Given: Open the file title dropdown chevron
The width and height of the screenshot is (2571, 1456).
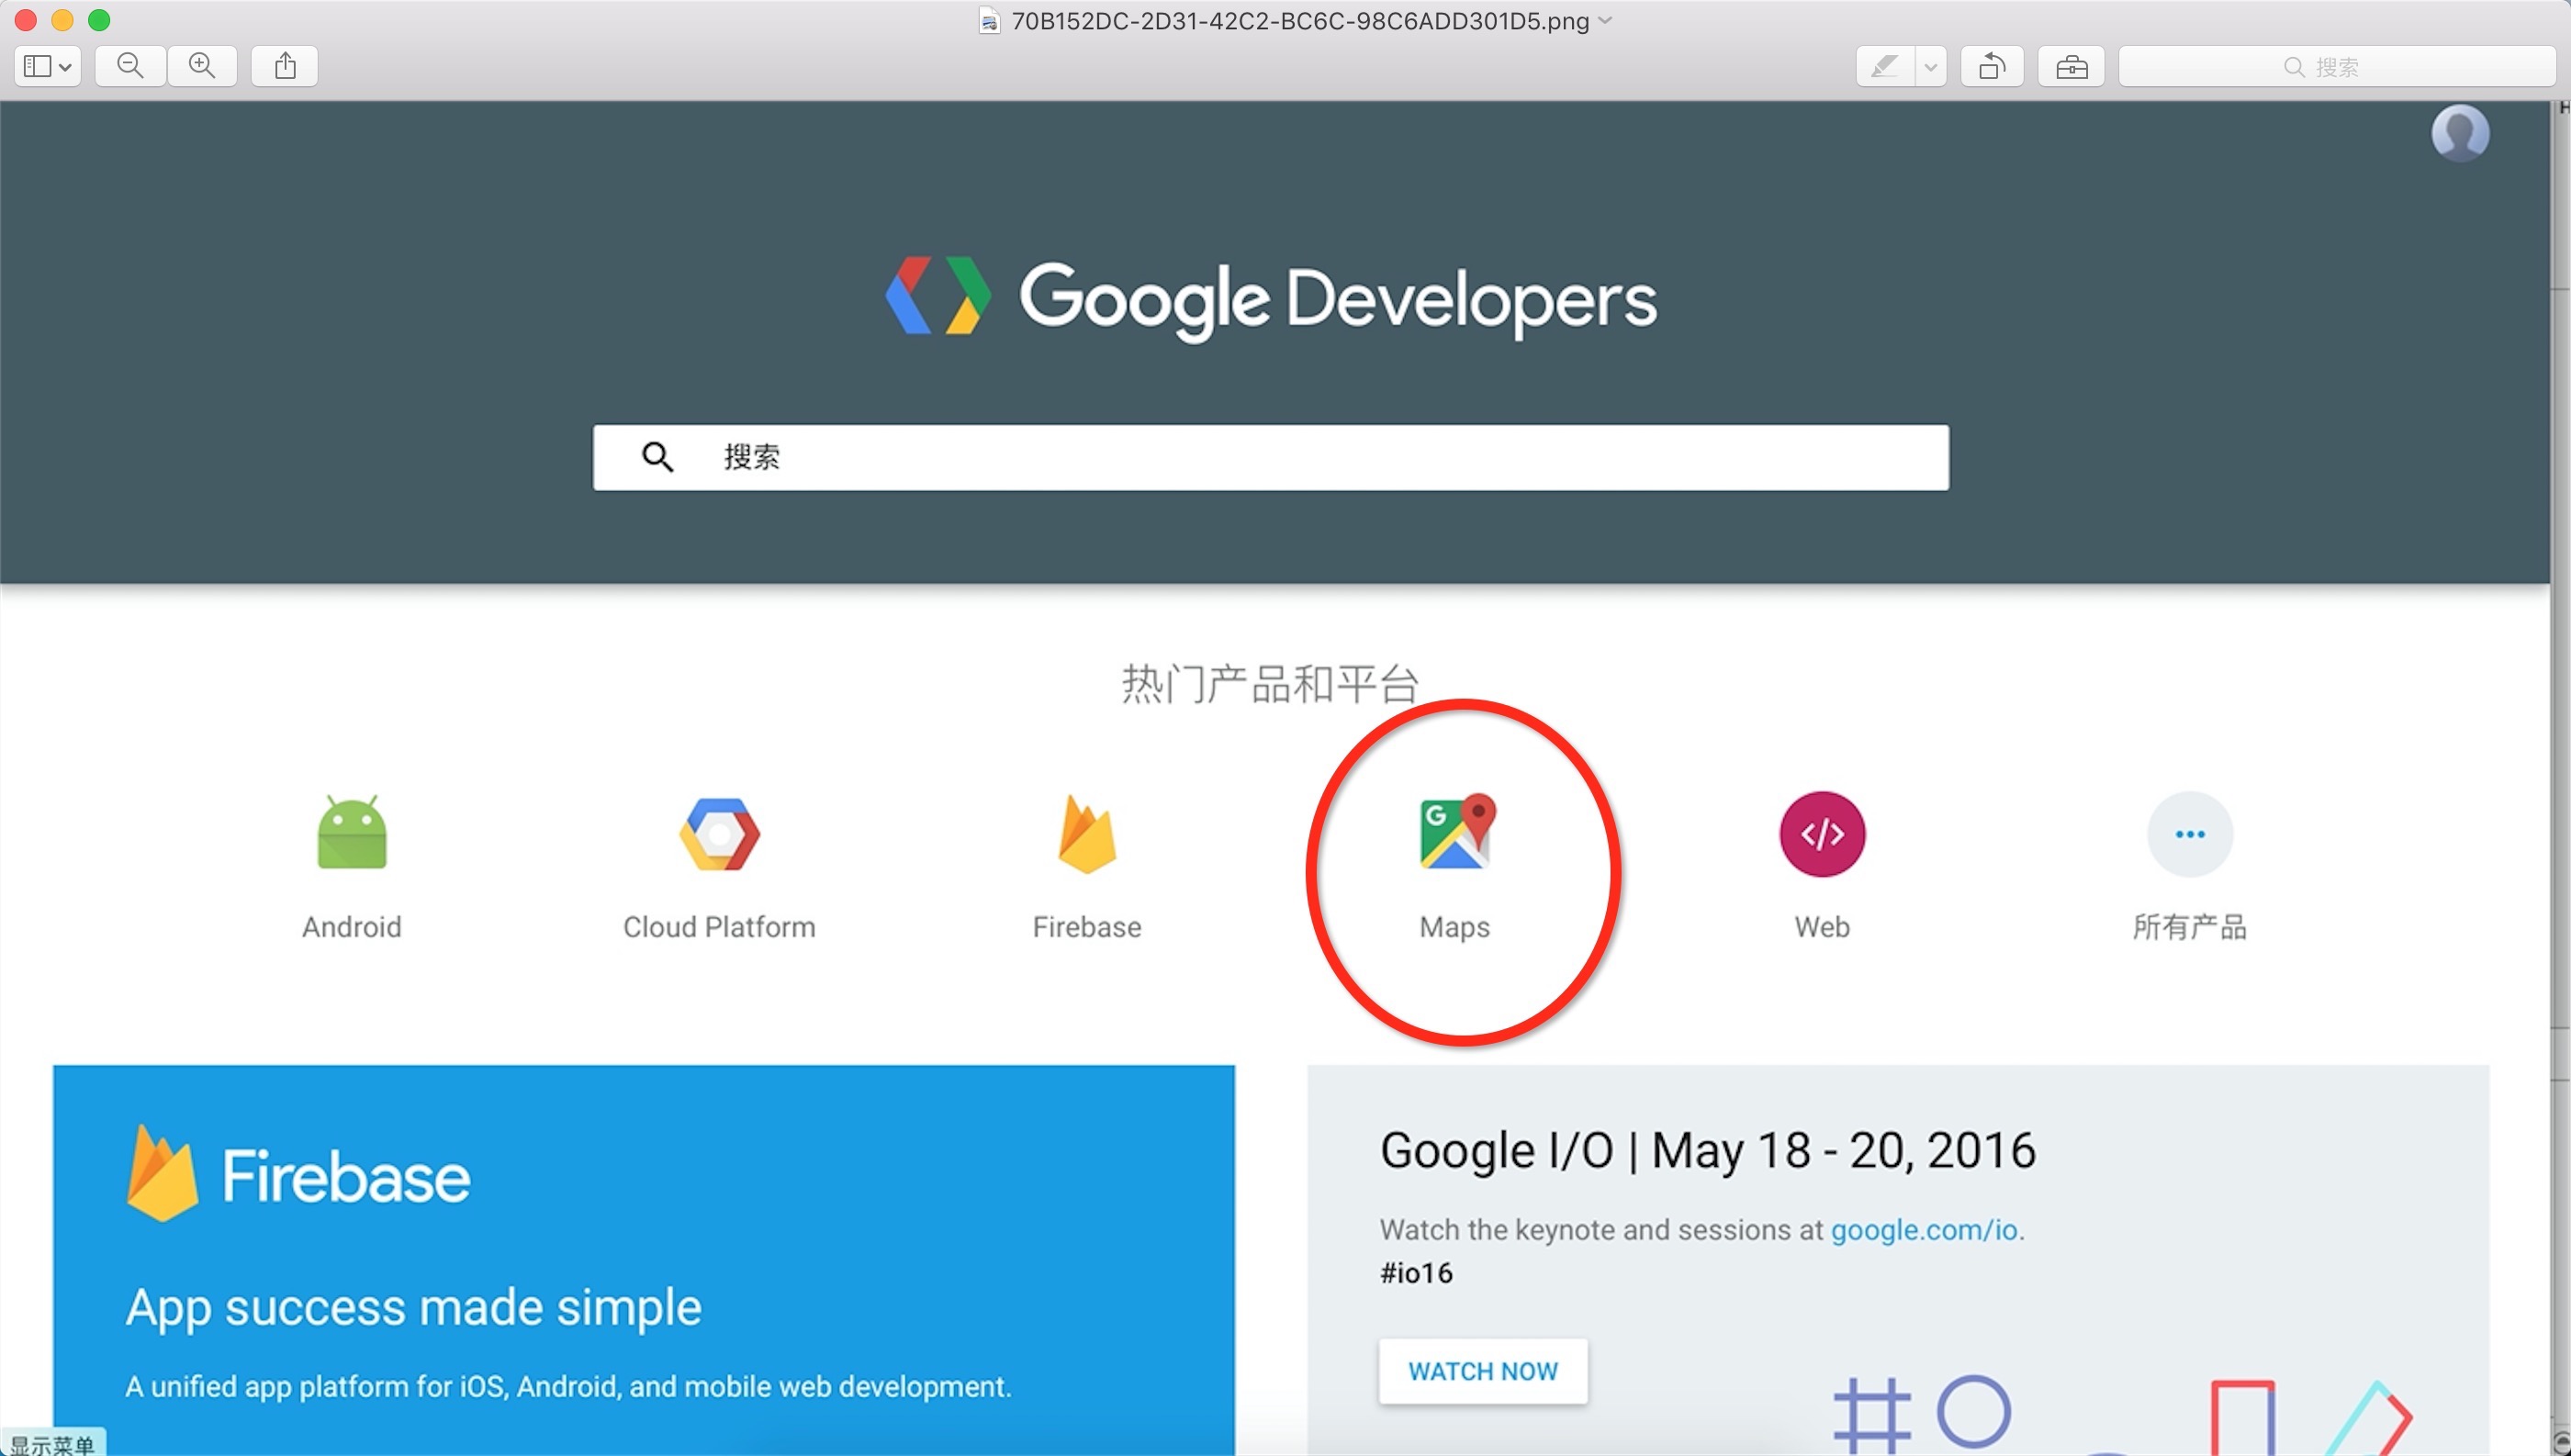Looking at the screenshot, I should click(x=1606, y=20).
